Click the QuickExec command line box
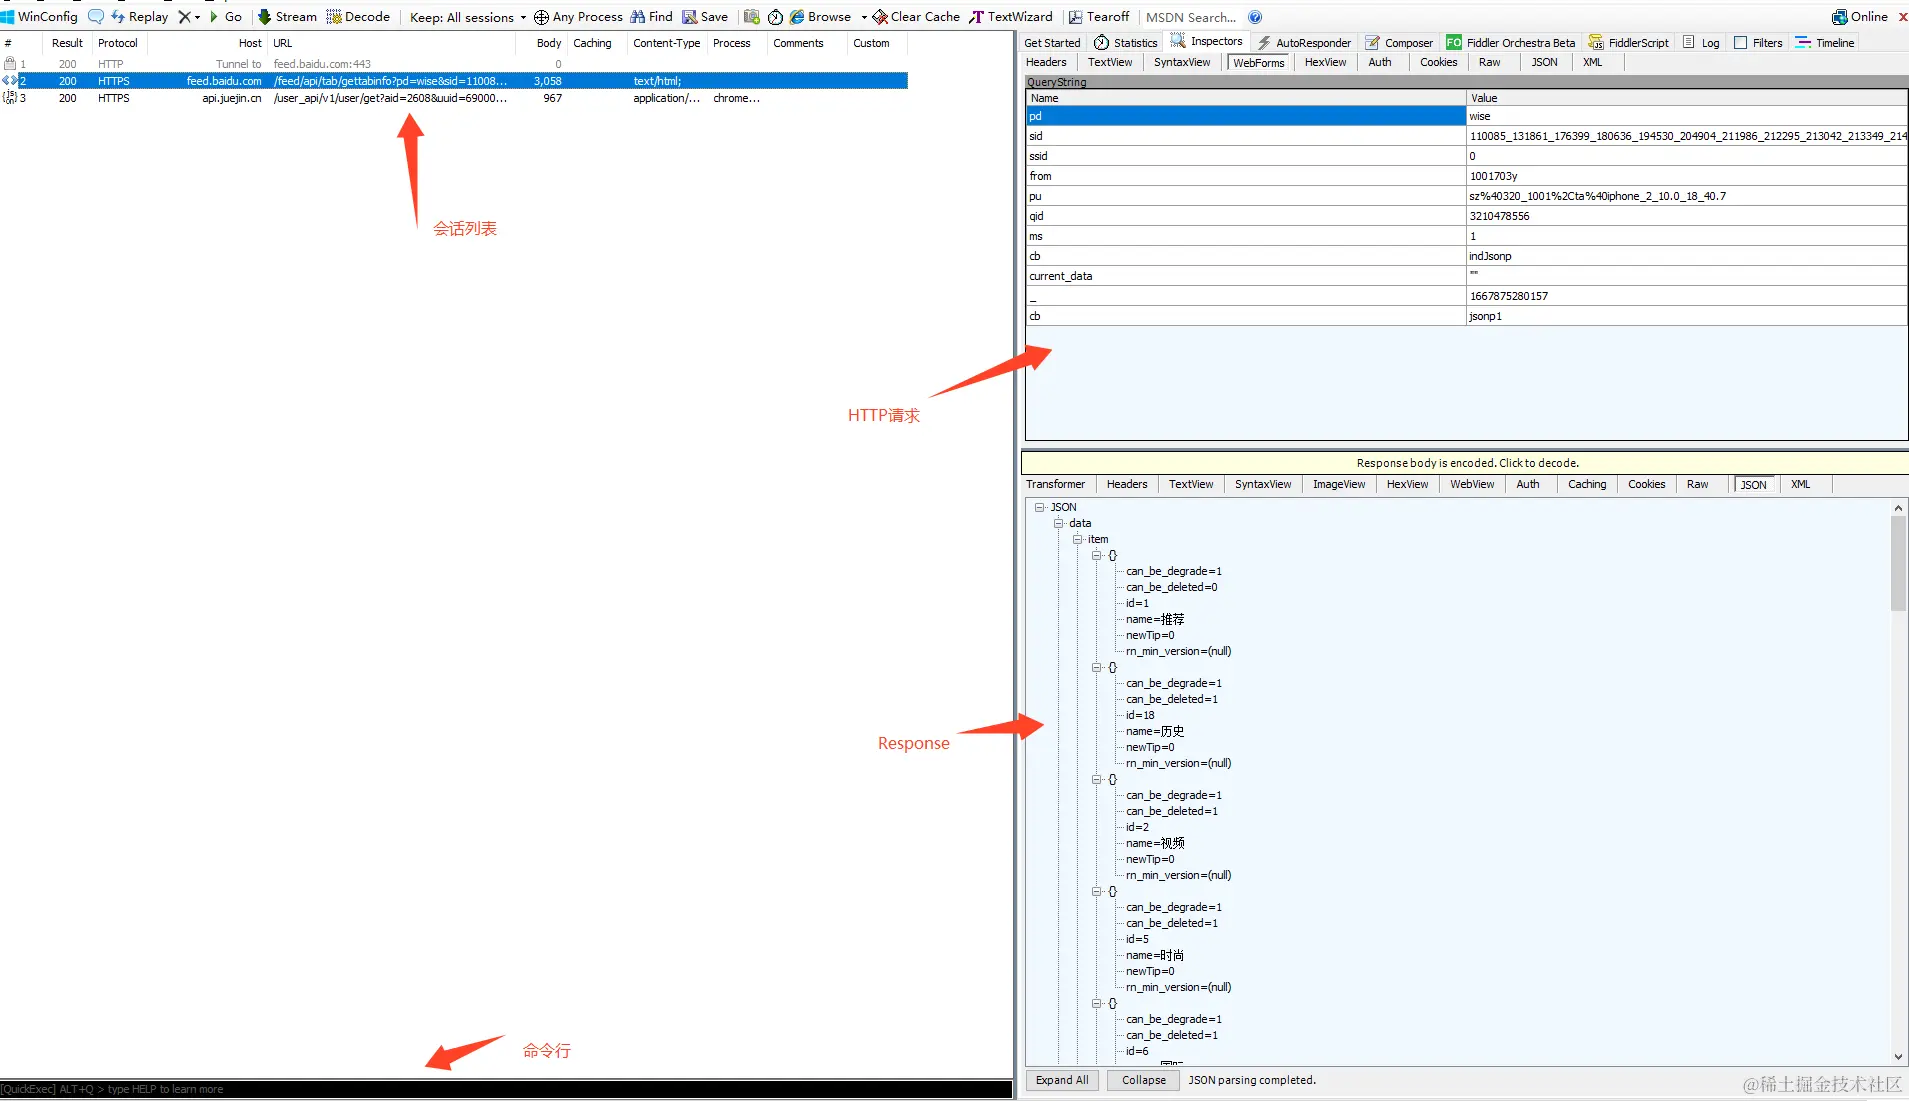 506,1089
